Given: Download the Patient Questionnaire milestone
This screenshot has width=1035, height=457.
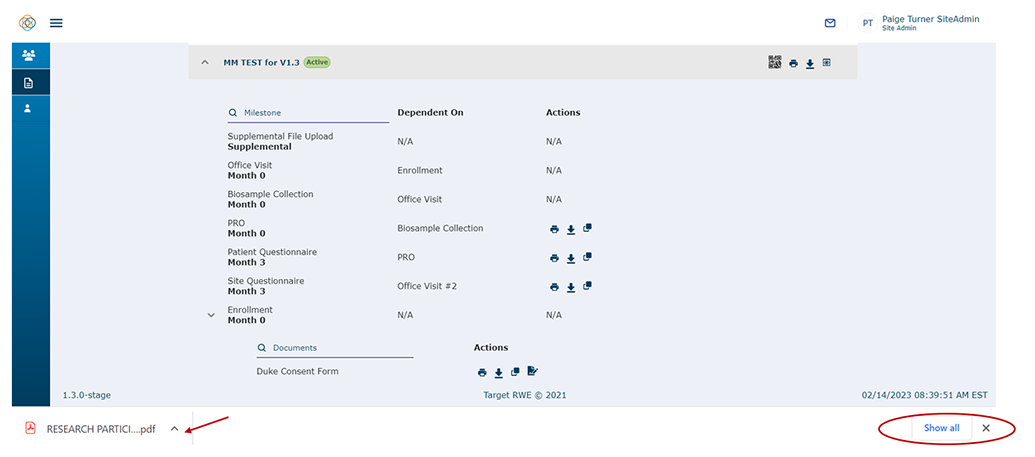Looking at the screenshot, I should (571, 259).
